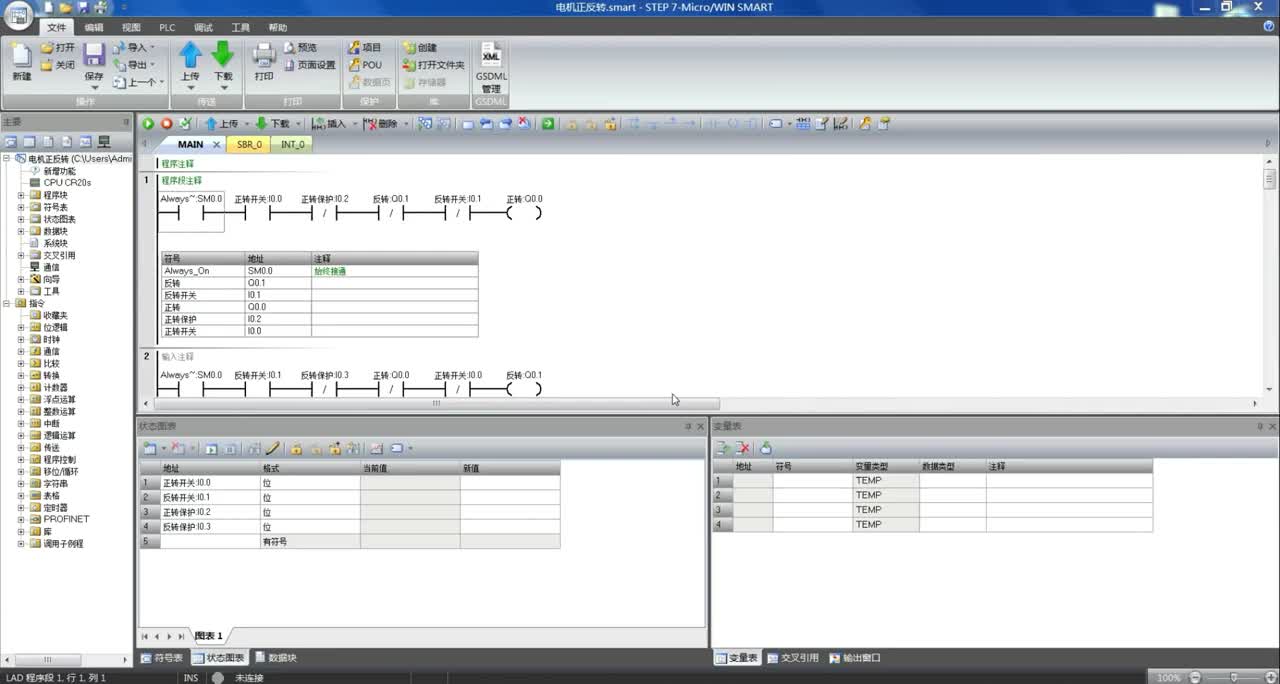The image size is (1280, 684).
Task: Switch to the 输出窗口 bottom tab
Action: [855, 658]
